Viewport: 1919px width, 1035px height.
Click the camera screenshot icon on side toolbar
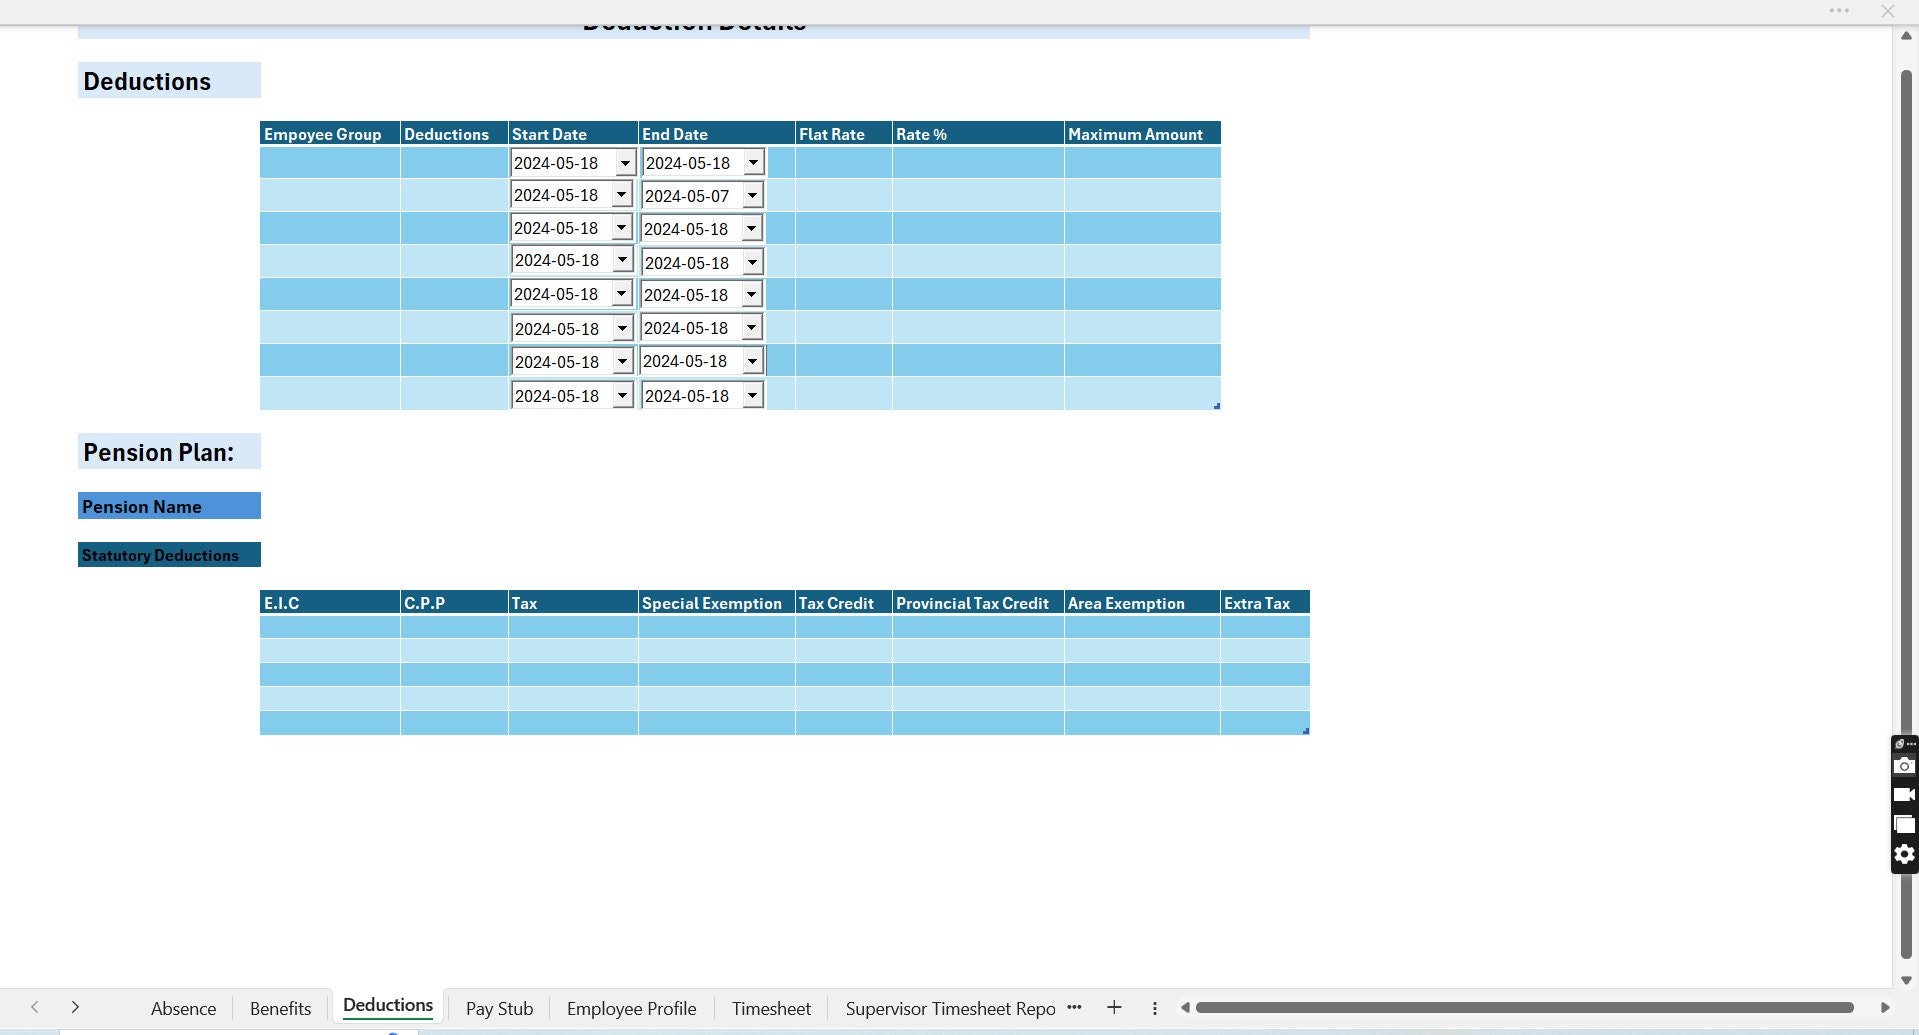[x=1904, y=765]
